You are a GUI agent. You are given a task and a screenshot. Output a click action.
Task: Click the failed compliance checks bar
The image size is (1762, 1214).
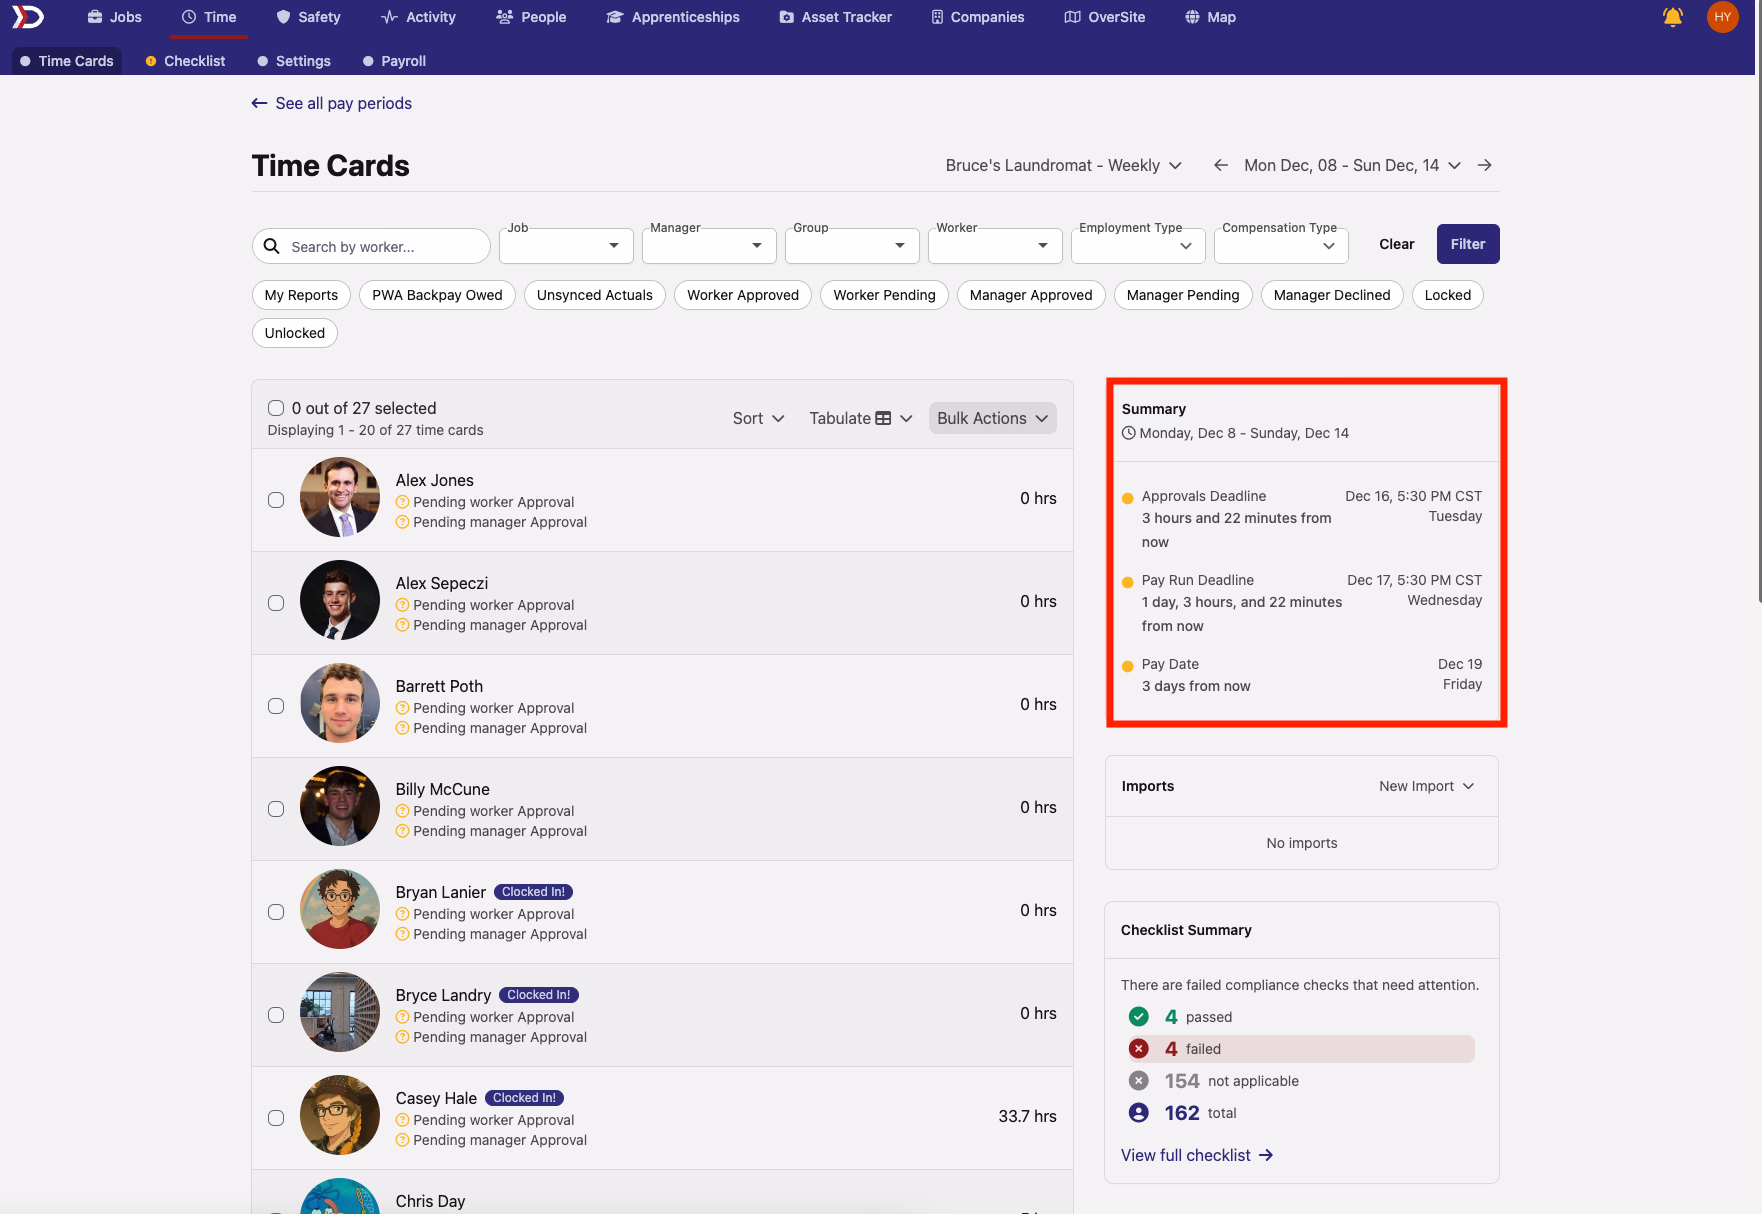tap(1300, 1049)
